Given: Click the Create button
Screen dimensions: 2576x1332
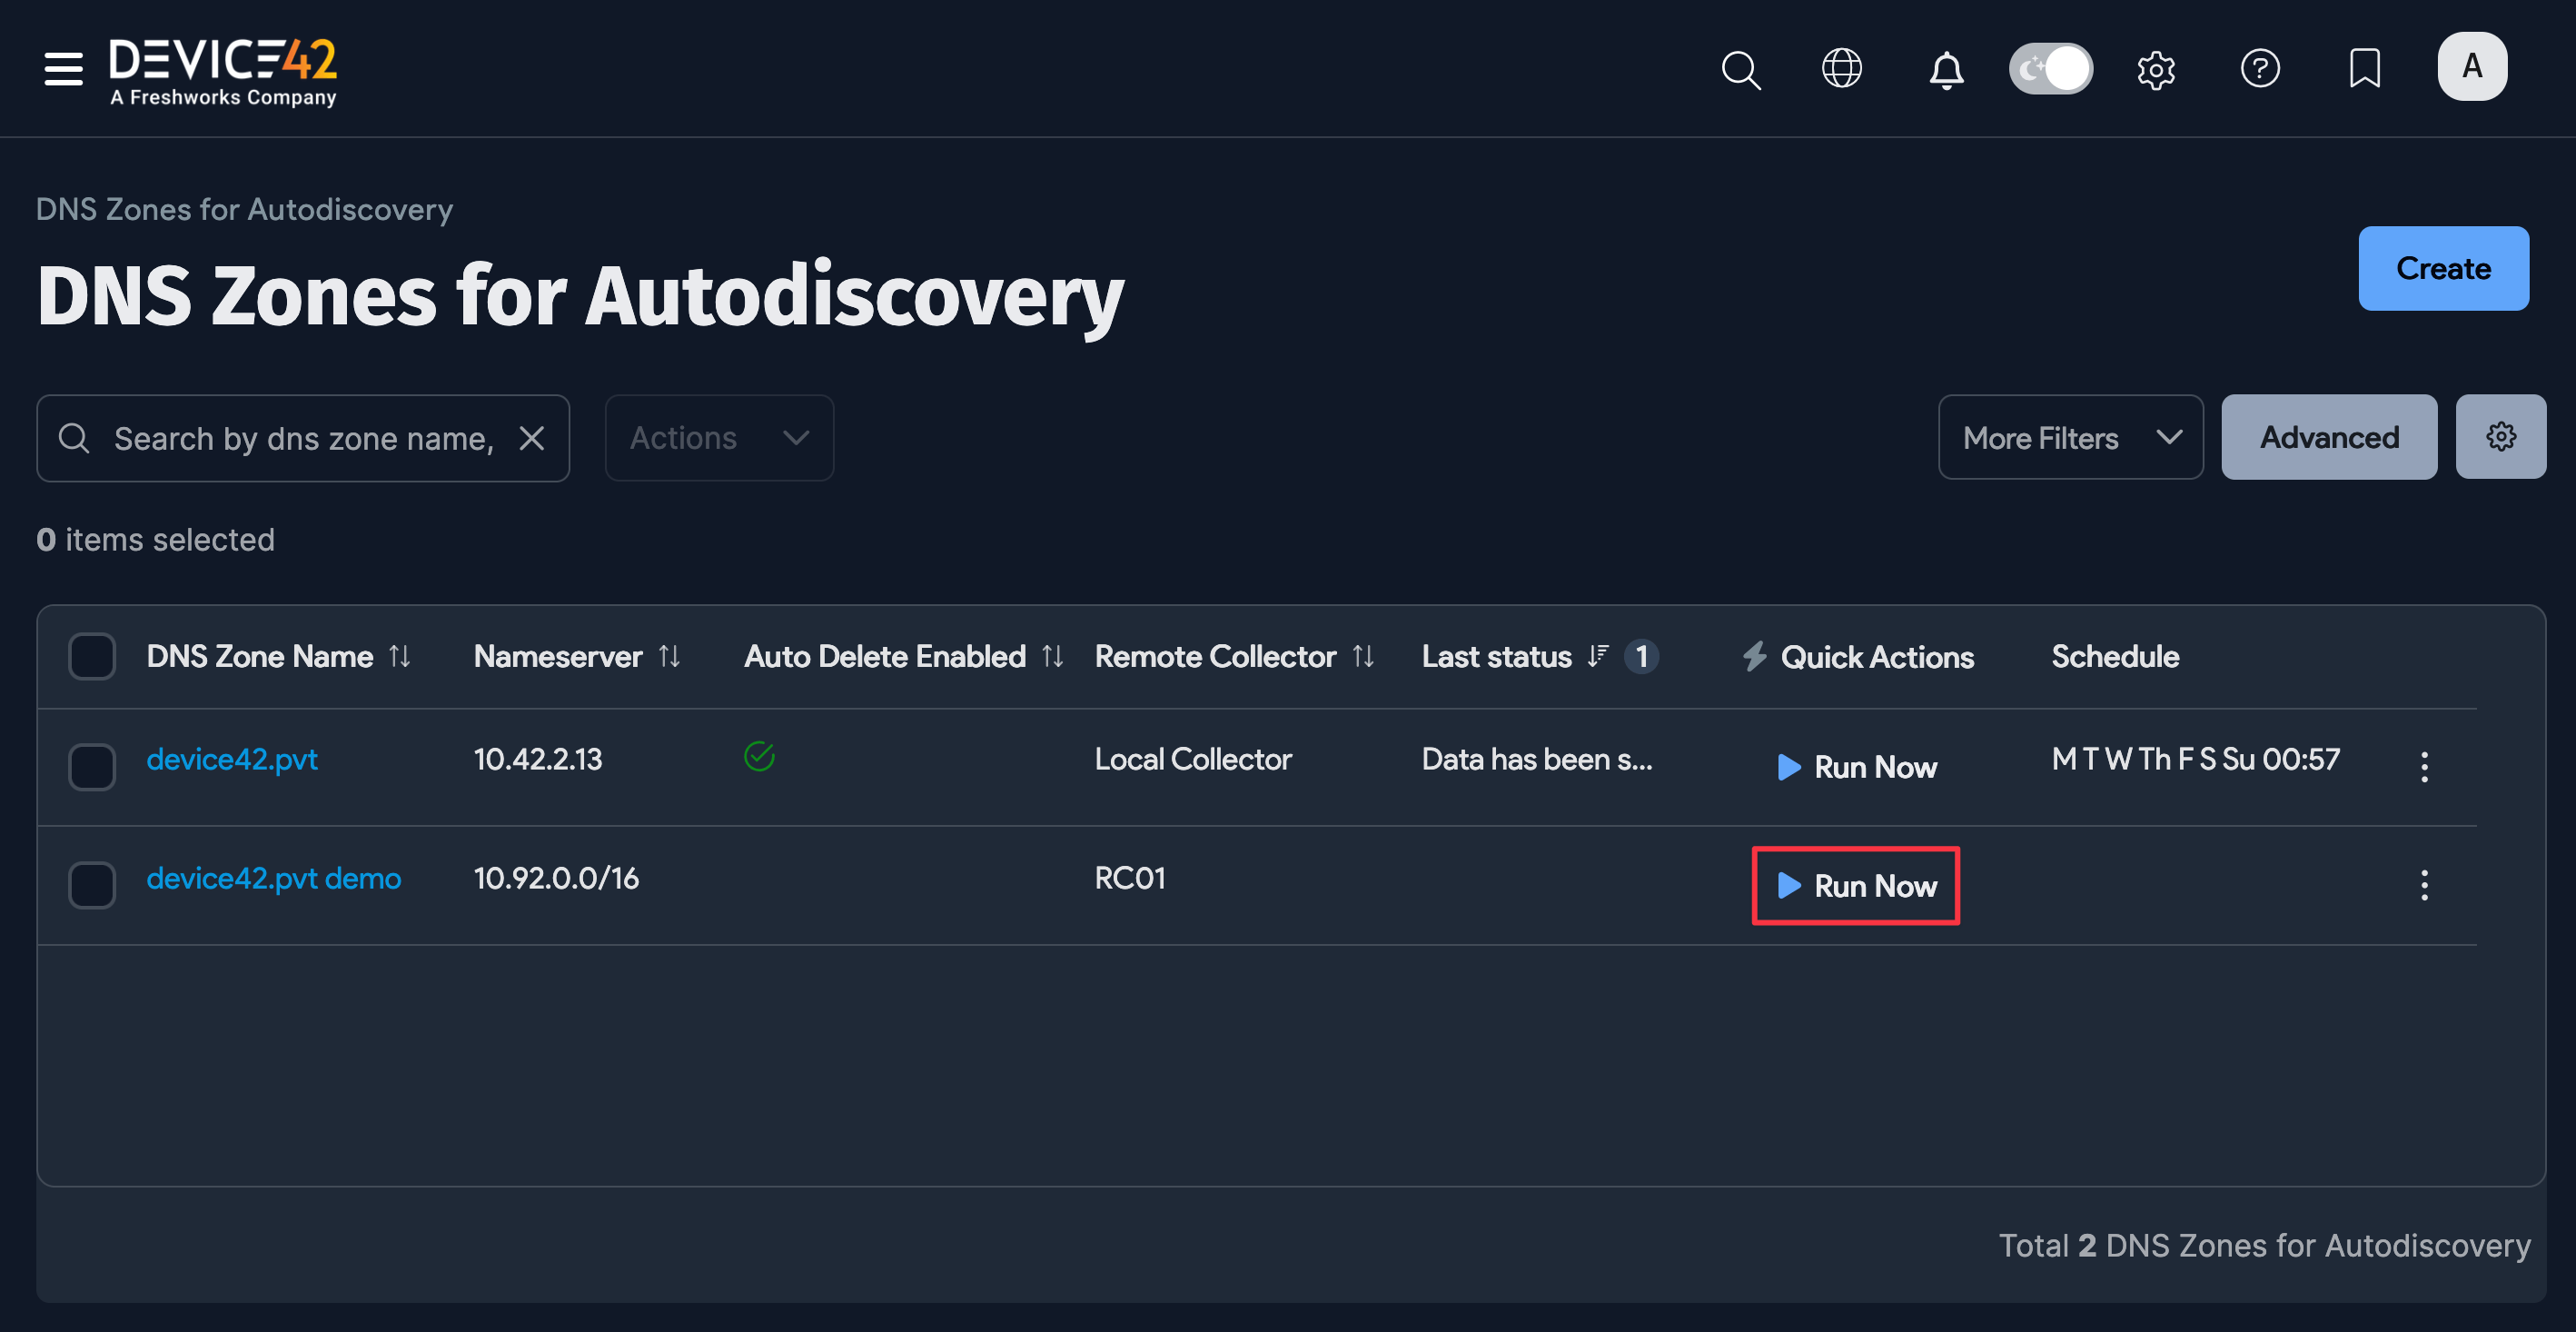Looking at the screenshot, I should pyautogui.click(x=2443, y=268).
